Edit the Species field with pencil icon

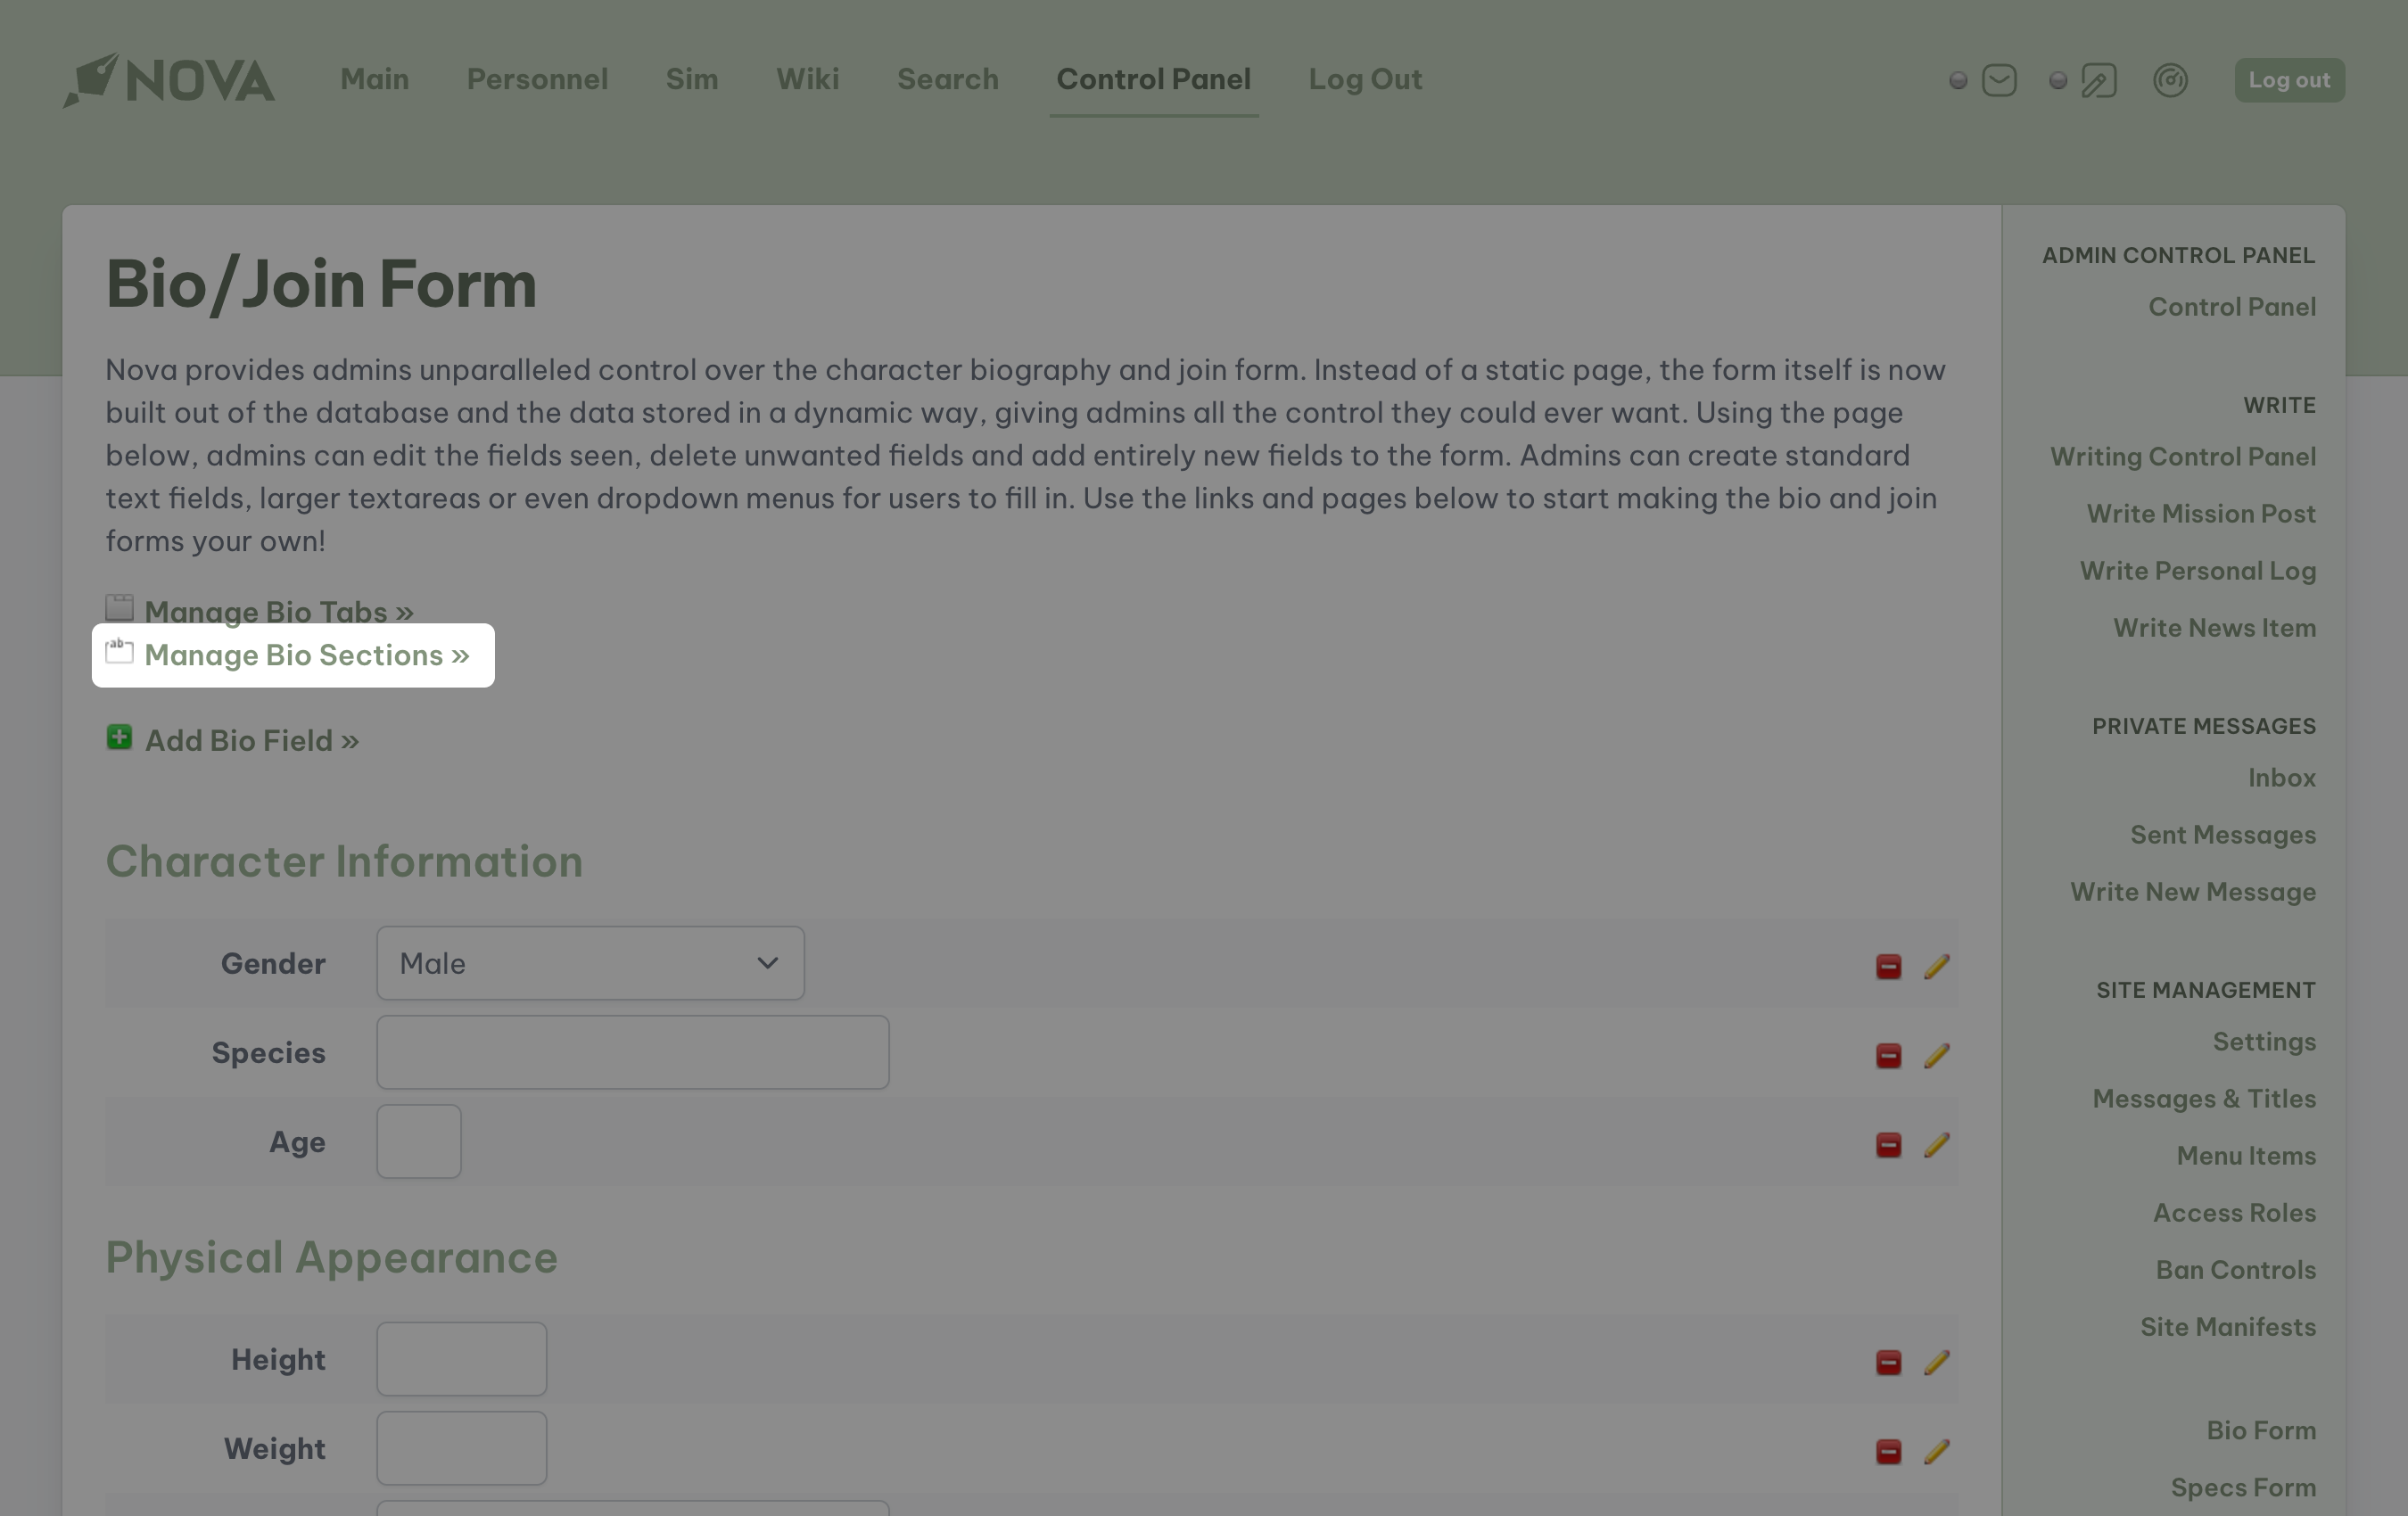(1937, 1055)
